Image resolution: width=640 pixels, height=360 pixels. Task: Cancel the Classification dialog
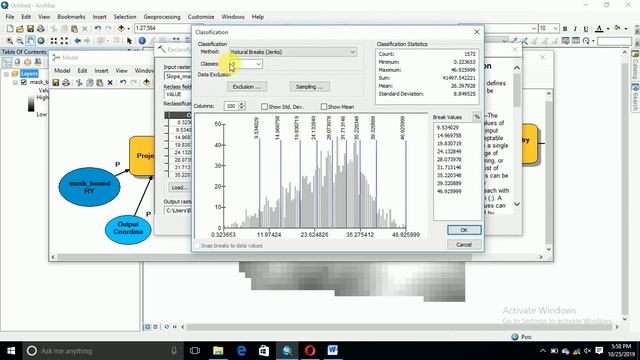[464, 244]
